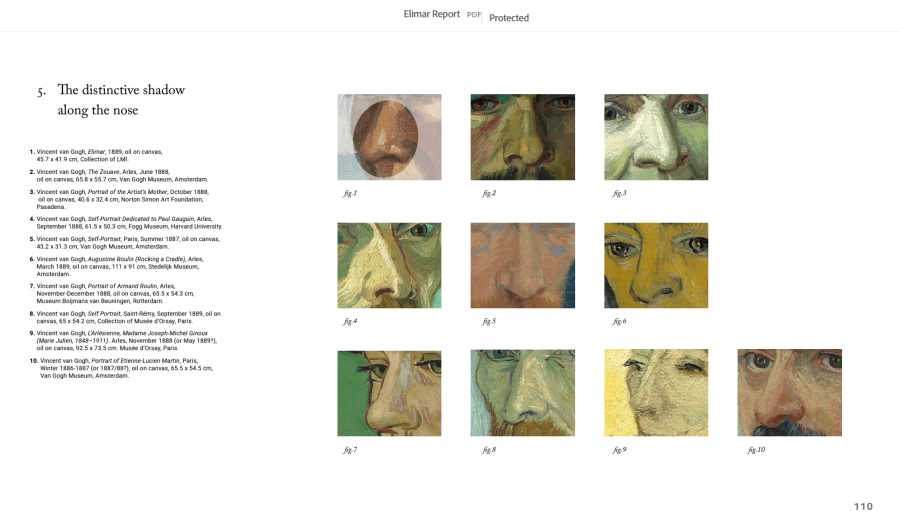Select reference 1 about Elimar, 1889
This screenshot has width=900, height=527.
click(96, 156)
